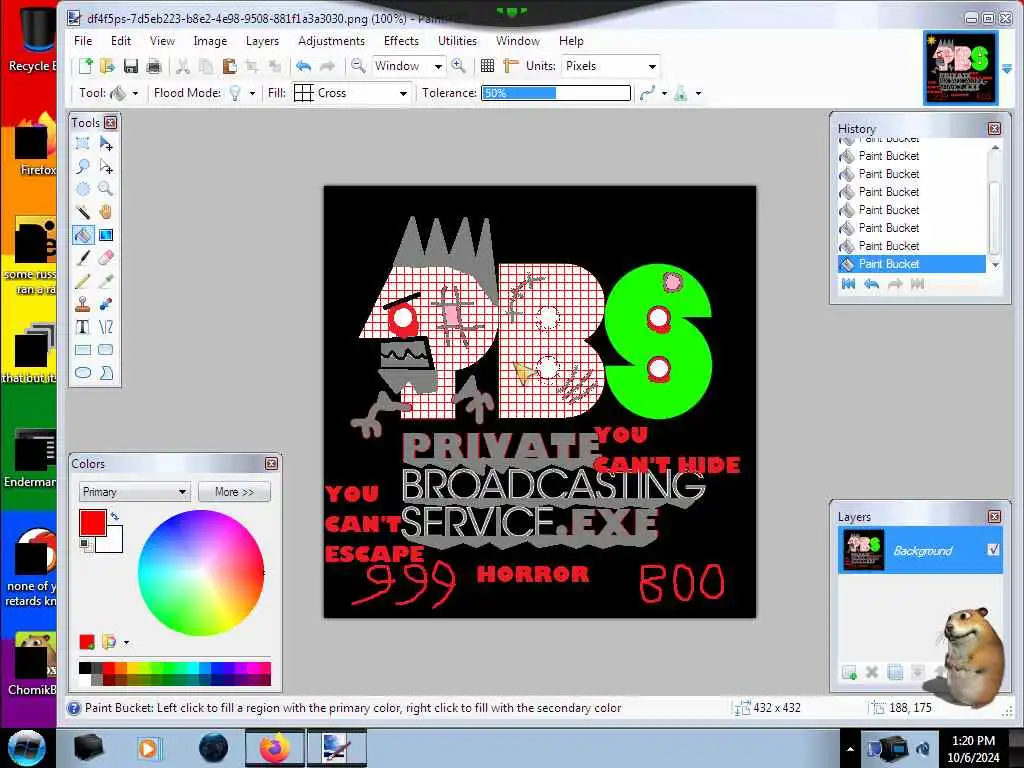Select the Eraser tool

coord(106,258)
